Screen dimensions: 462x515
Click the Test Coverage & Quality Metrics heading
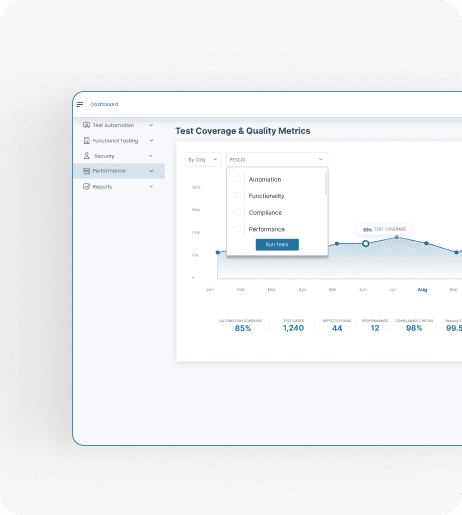[x=243, y=131]
